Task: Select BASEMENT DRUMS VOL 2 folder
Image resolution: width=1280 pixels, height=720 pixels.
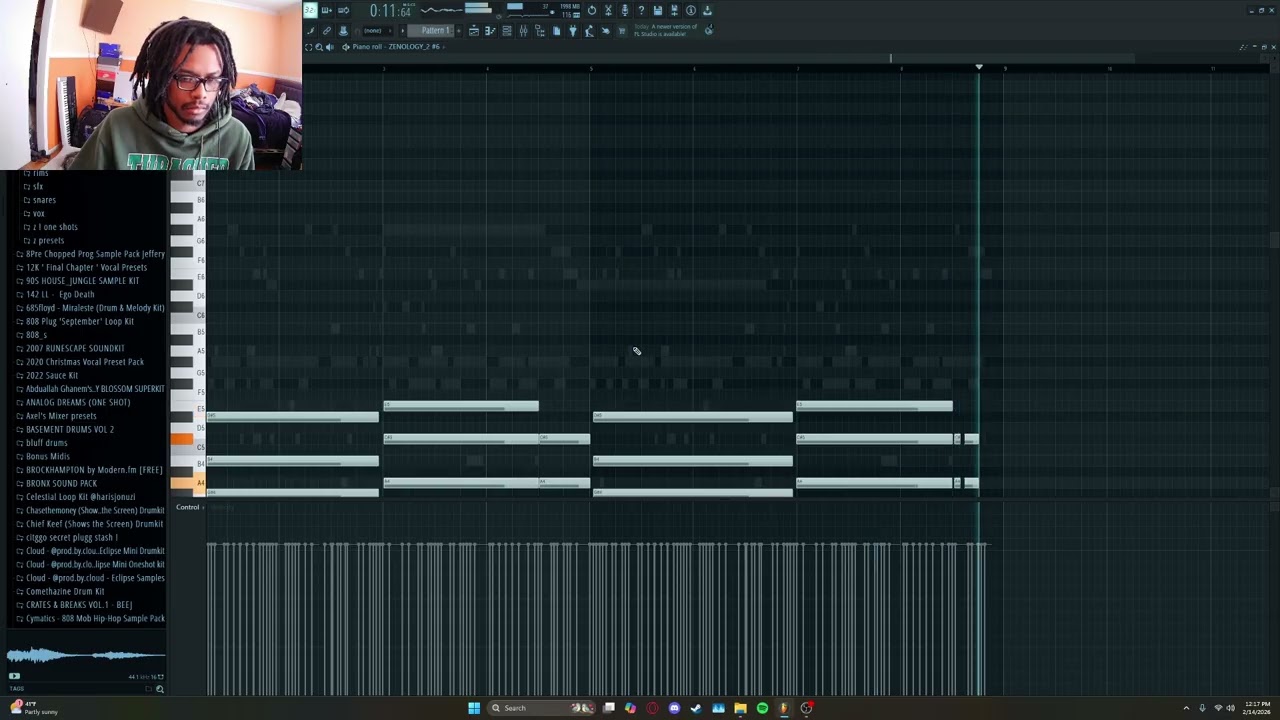Action: 70,429
